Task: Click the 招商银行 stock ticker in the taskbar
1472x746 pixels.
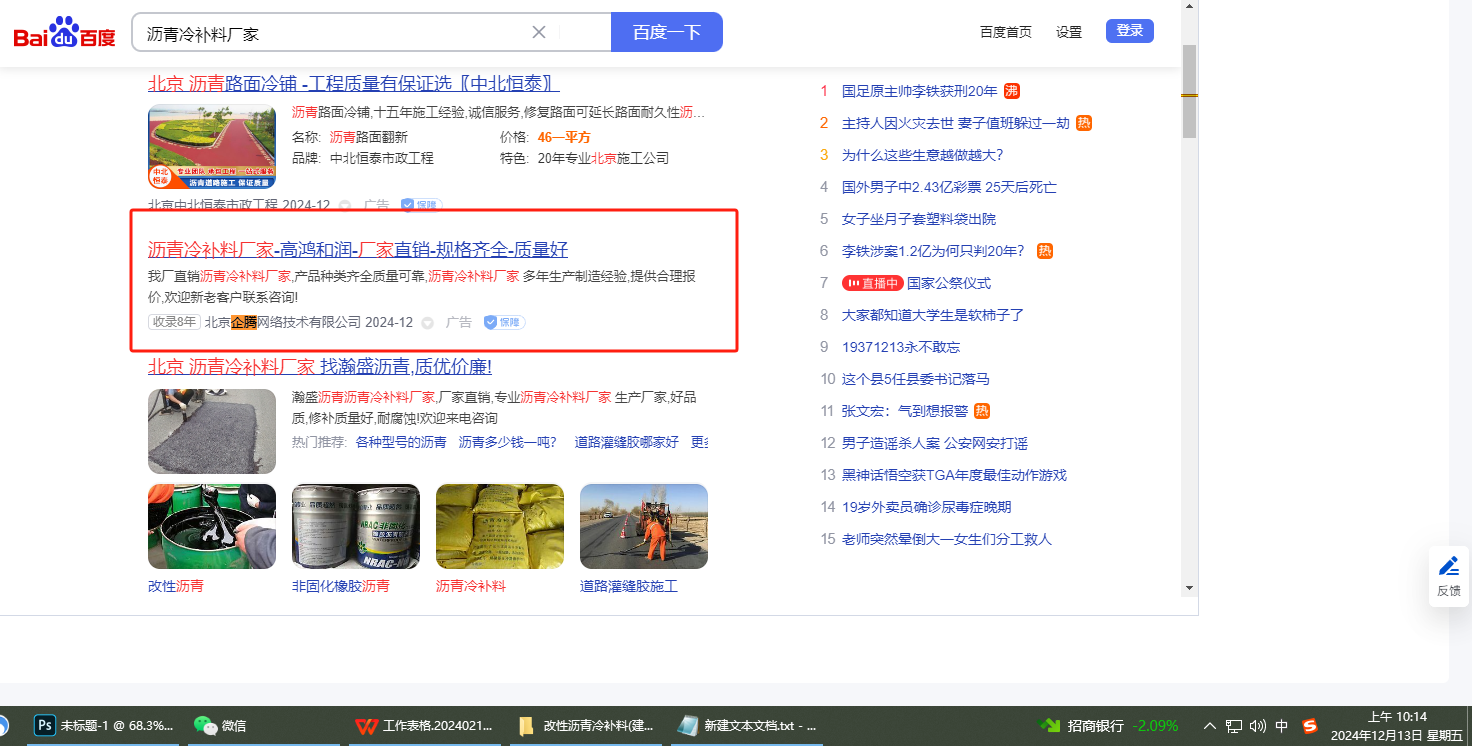Action: click(x=1109, y=726)
